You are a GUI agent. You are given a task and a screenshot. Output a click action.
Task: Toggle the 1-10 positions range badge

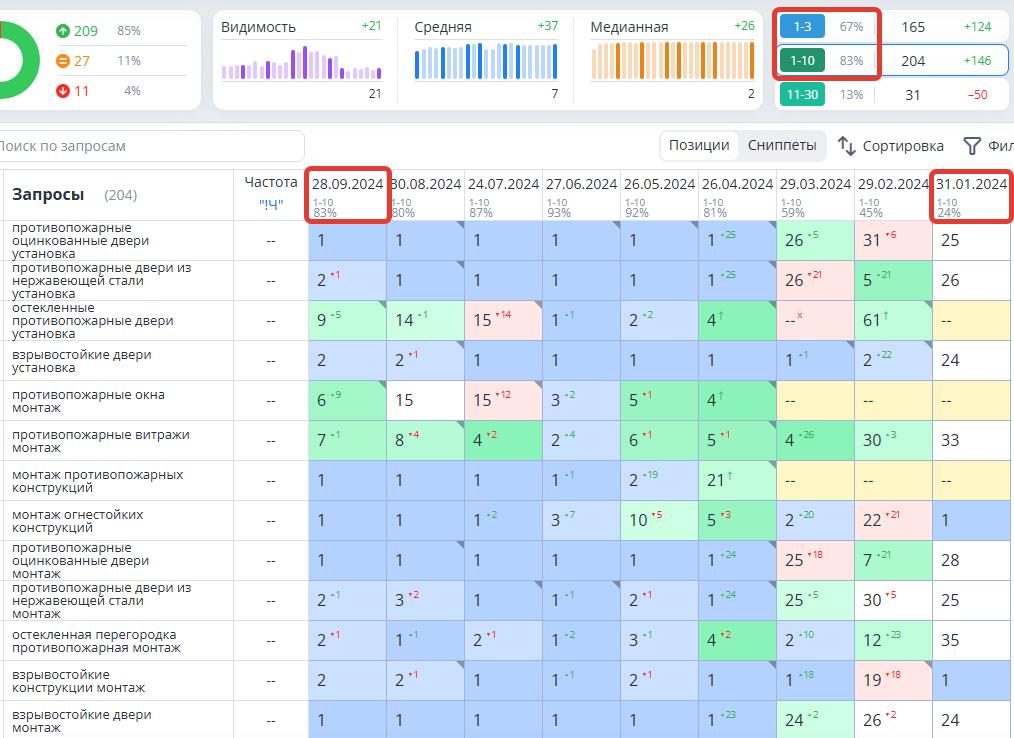point(802,61)
